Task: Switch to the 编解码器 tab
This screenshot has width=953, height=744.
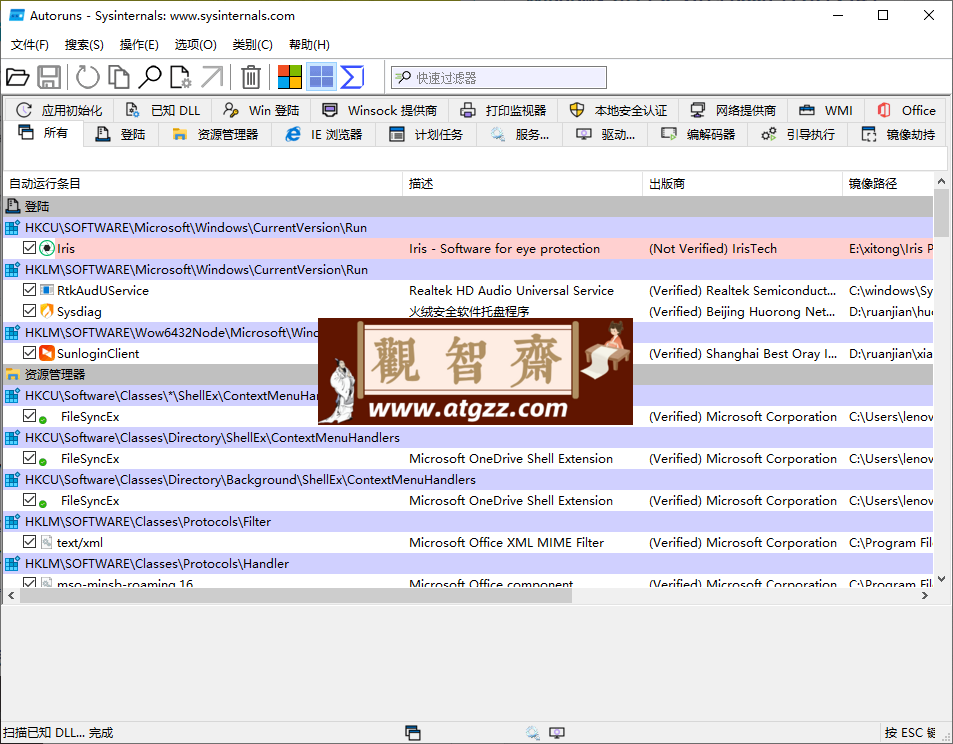Action: coord(698,134)
